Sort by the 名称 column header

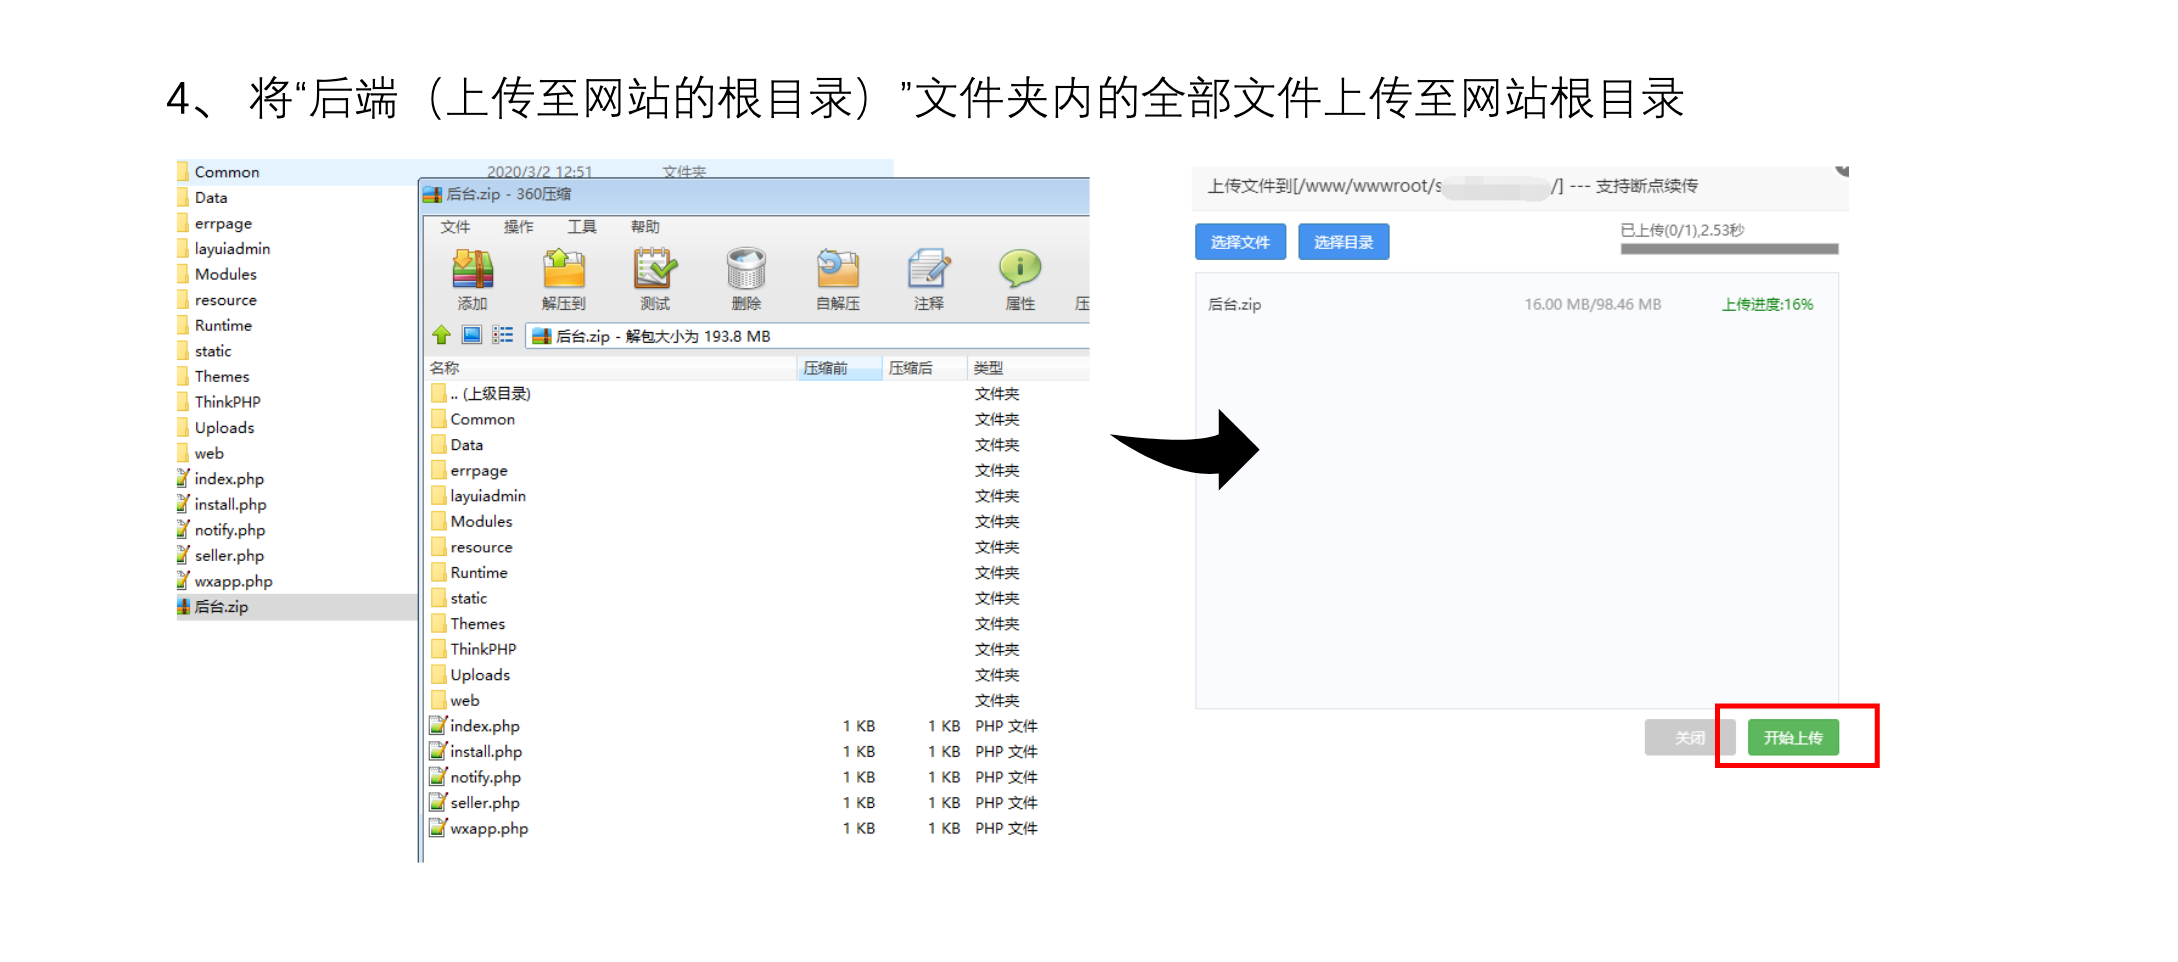(x=612, y=368)
